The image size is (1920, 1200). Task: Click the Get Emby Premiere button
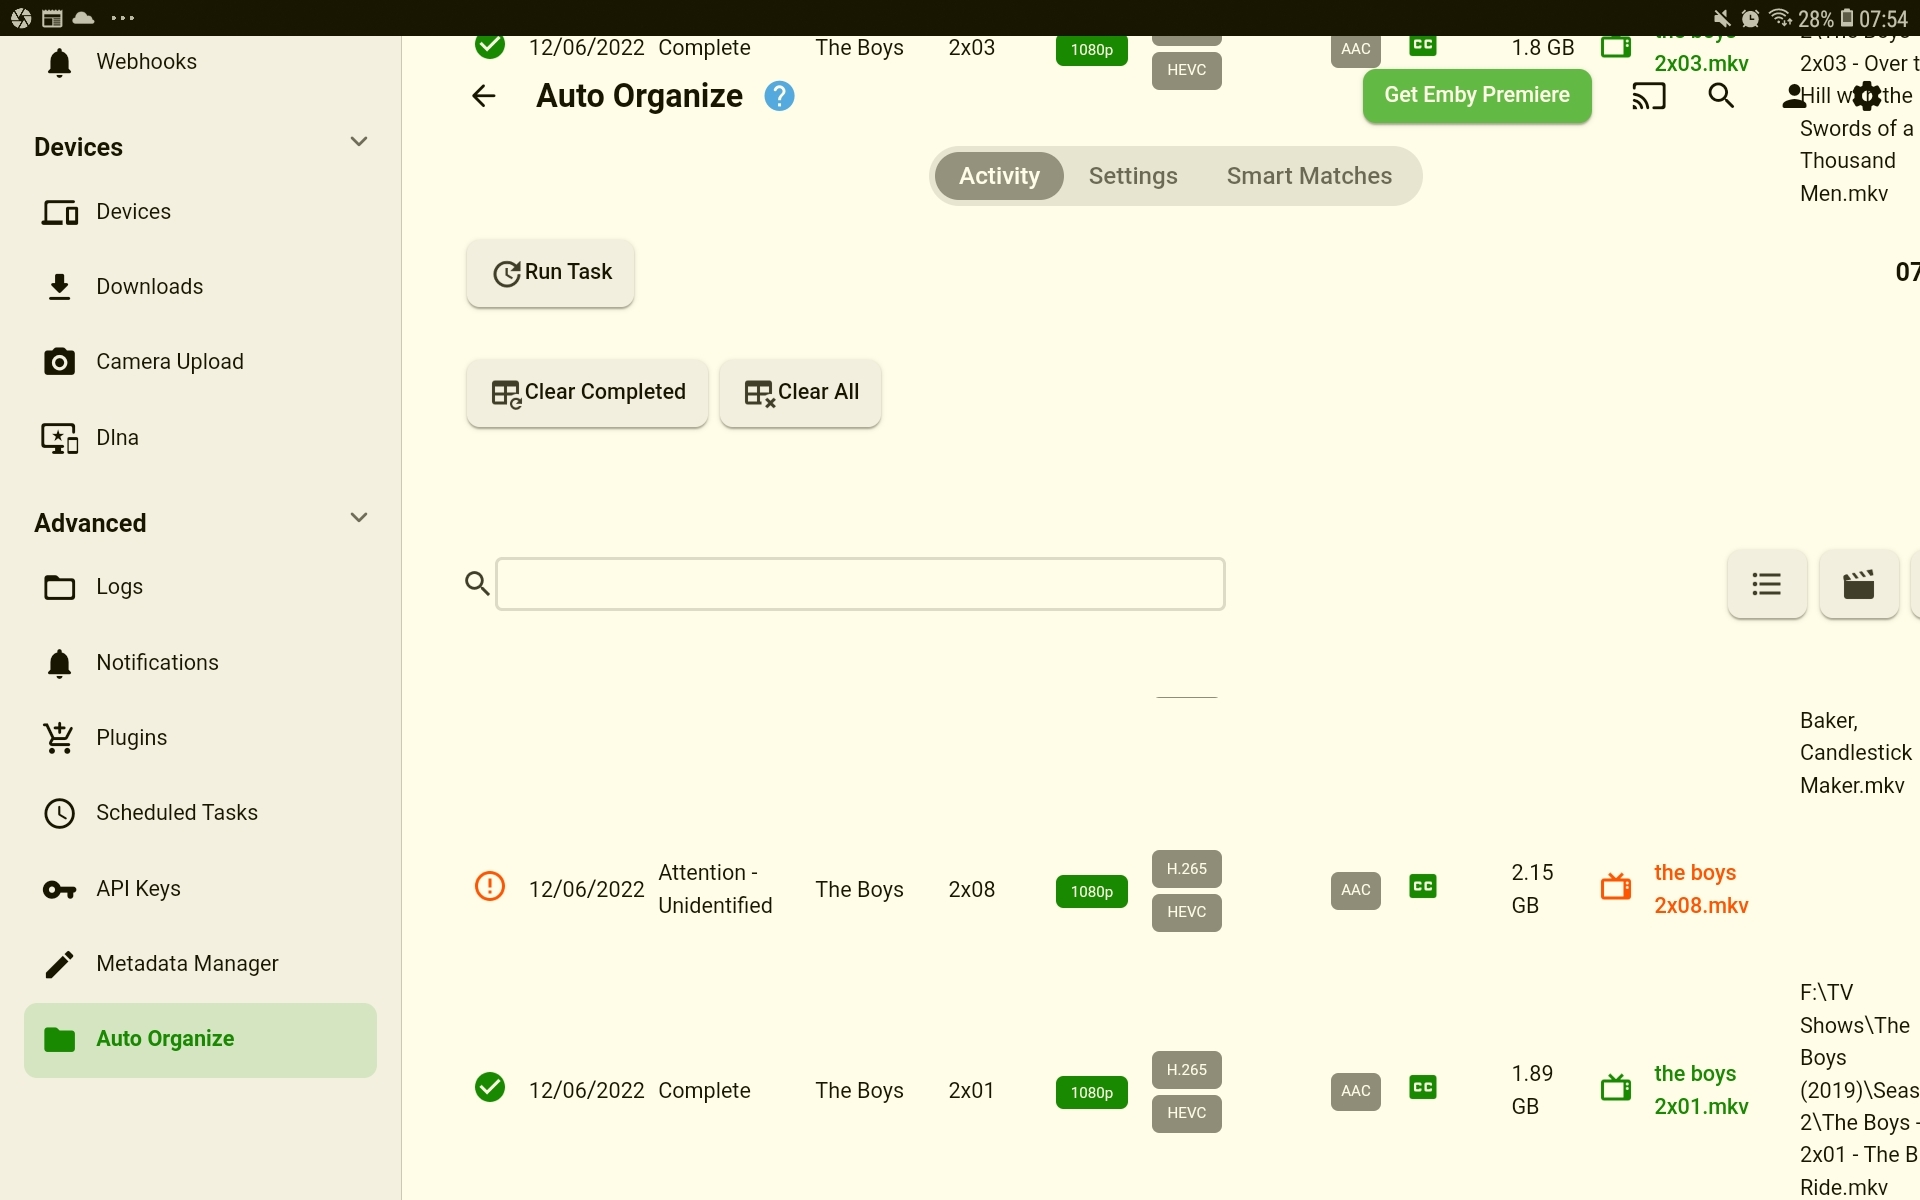tap(1476, 96)
